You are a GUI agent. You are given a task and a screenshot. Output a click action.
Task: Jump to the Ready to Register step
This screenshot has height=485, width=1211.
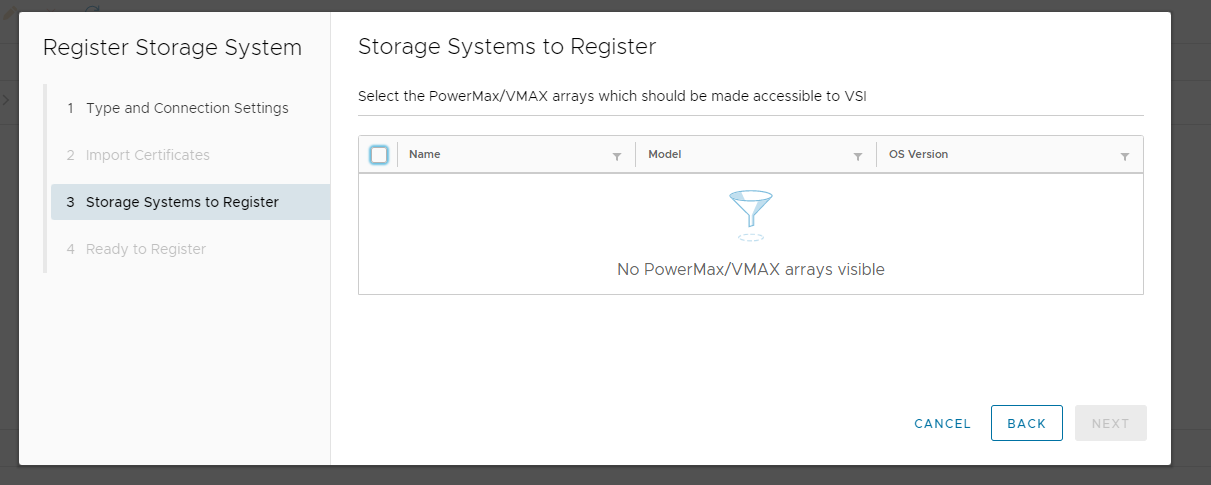tap(145, 249)
